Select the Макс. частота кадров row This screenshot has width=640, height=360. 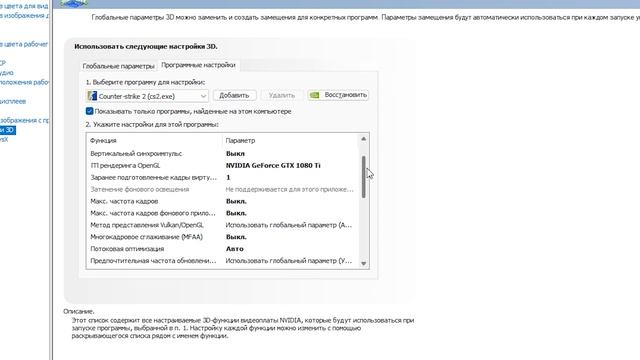click(222, 201)
